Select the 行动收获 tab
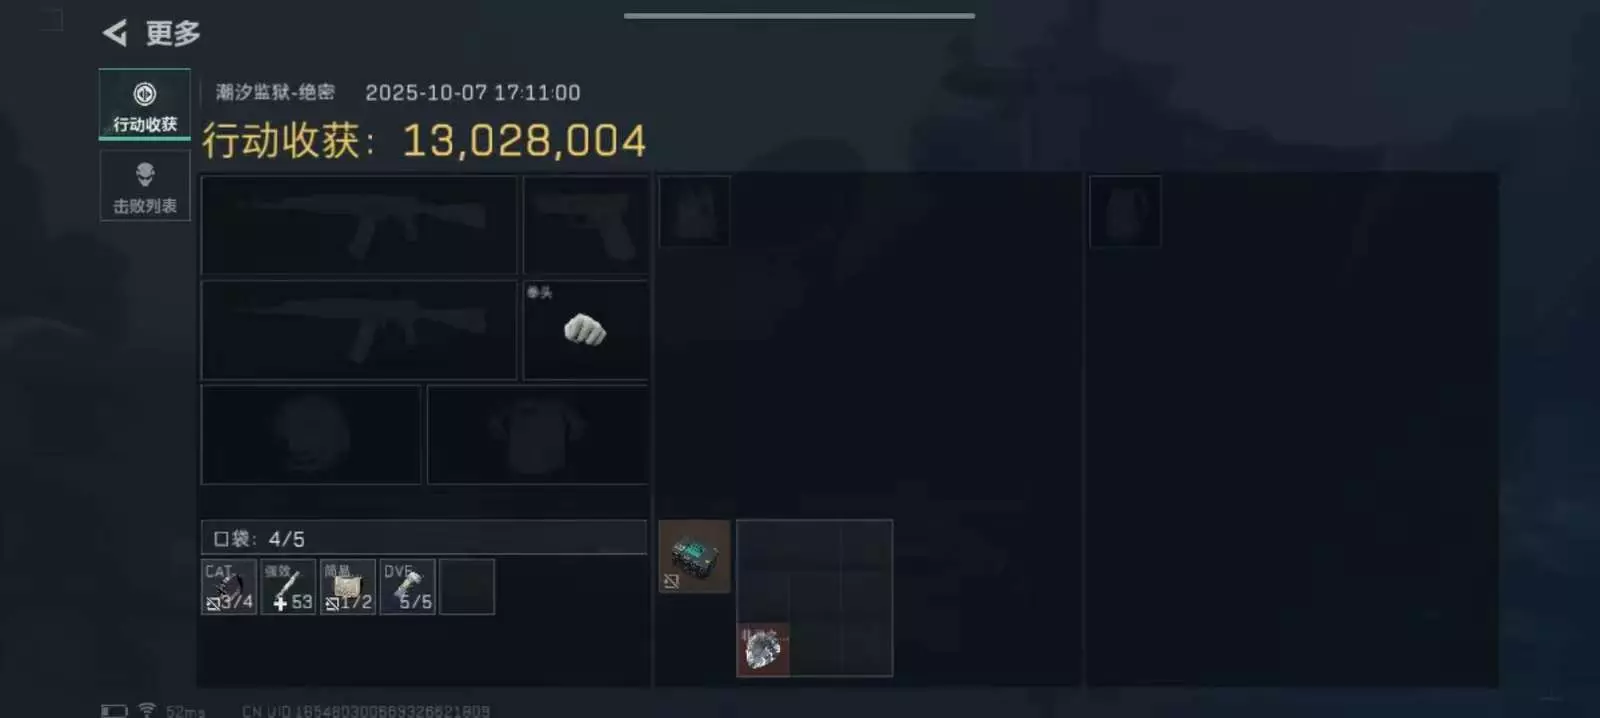Image resolution: width=1600 pixels, height=718 pixels. [x=145, y=105]
